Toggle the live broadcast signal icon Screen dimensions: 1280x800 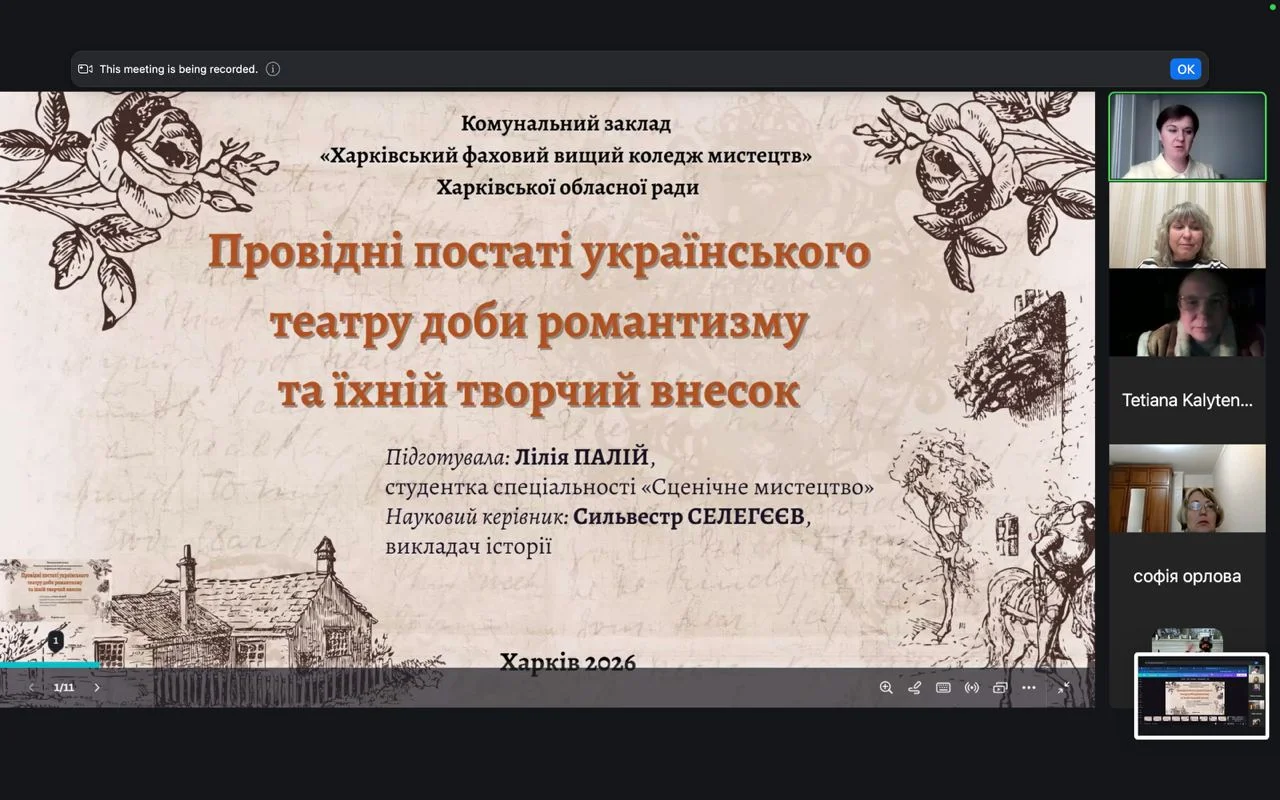point(971,688)
